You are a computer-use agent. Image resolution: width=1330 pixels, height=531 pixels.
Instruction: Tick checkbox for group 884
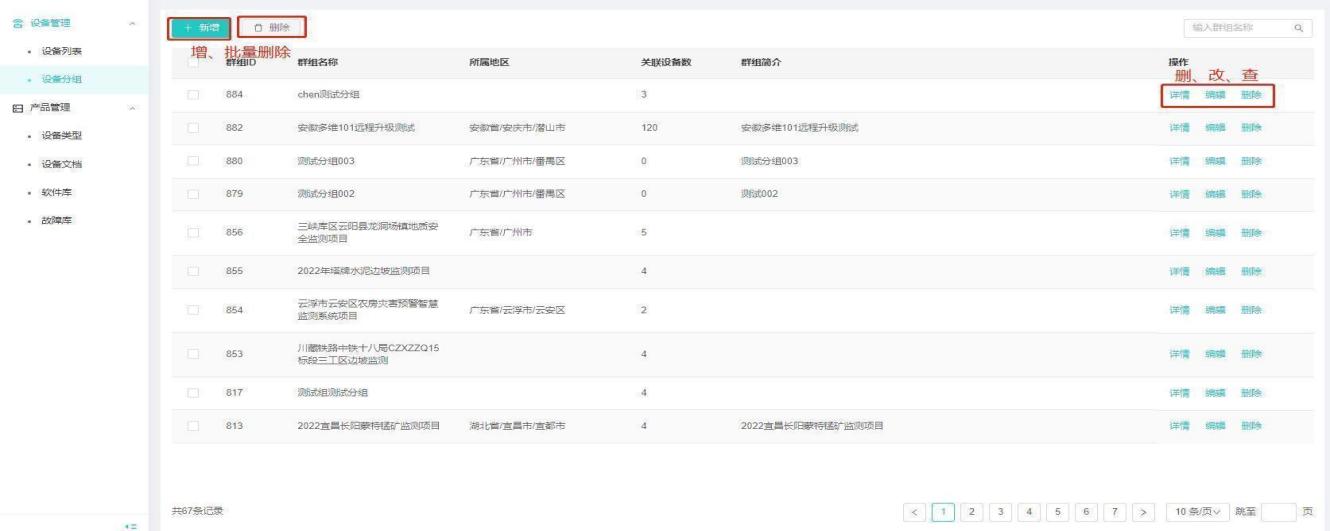pyautogui.click(x=195, y=95)
